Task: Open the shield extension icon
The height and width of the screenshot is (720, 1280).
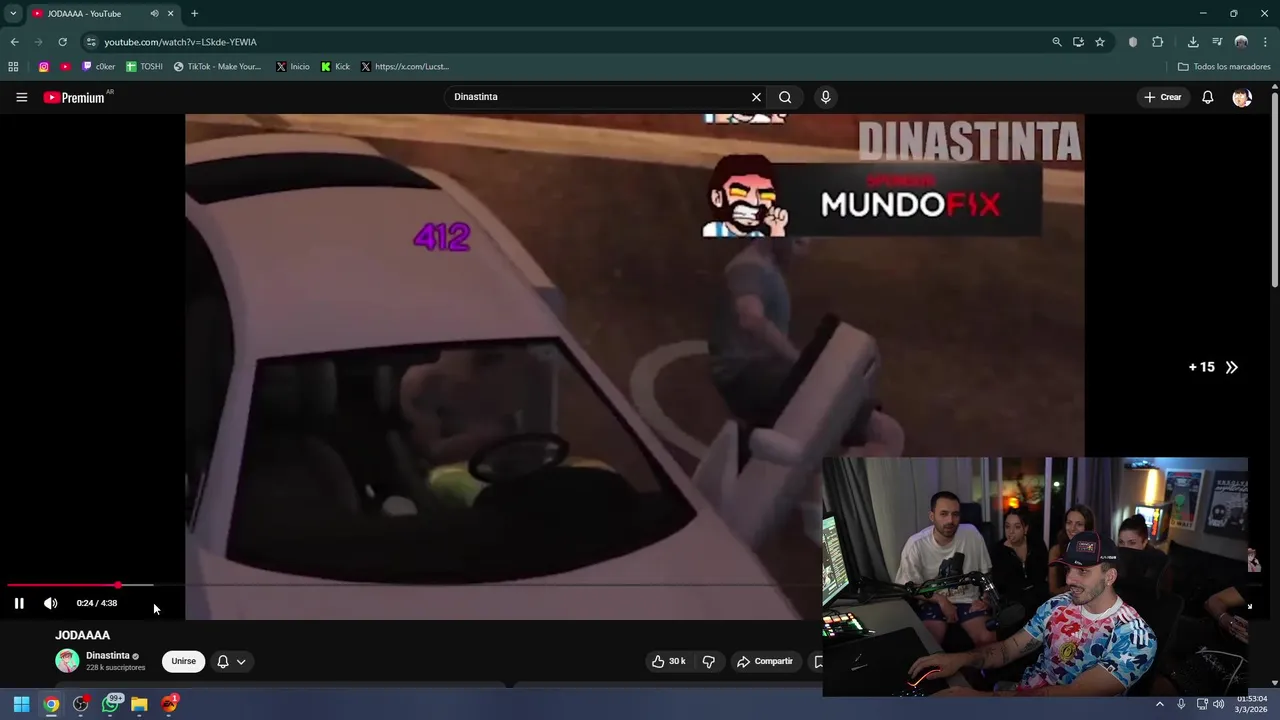Action: pos(1133,42)
